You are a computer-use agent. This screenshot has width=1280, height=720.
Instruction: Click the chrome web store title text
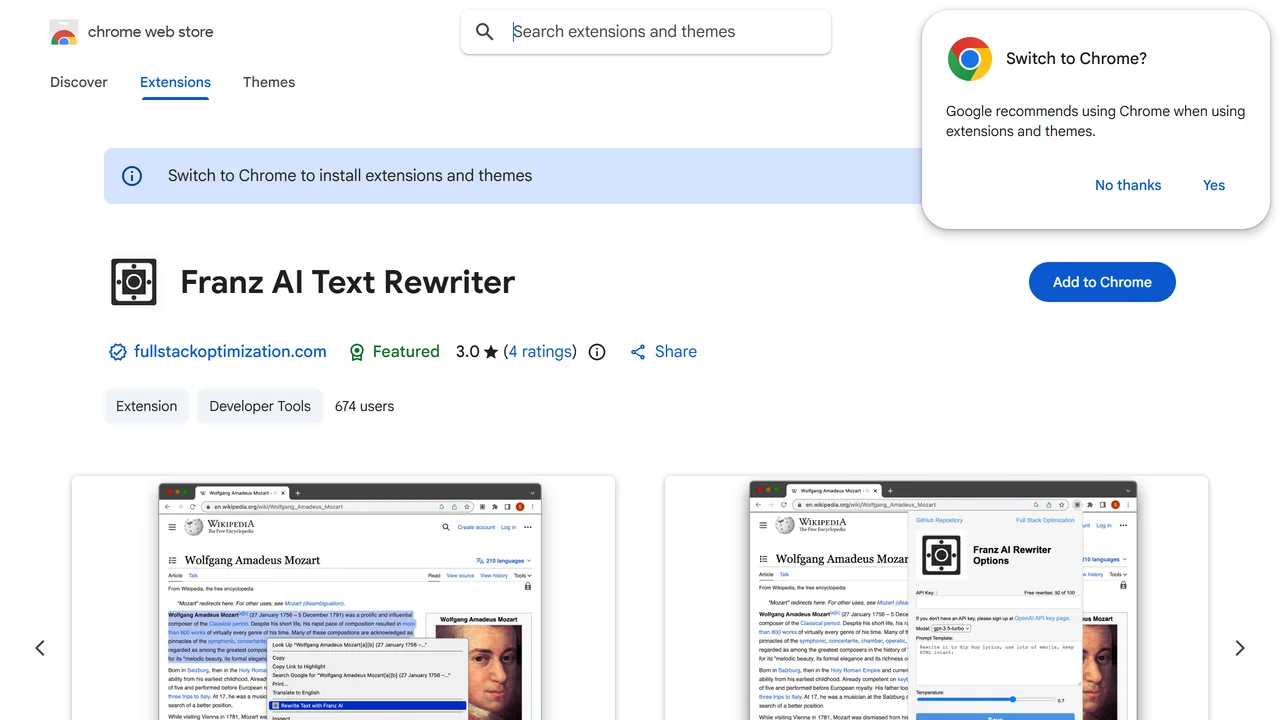(x=151, y=32)
